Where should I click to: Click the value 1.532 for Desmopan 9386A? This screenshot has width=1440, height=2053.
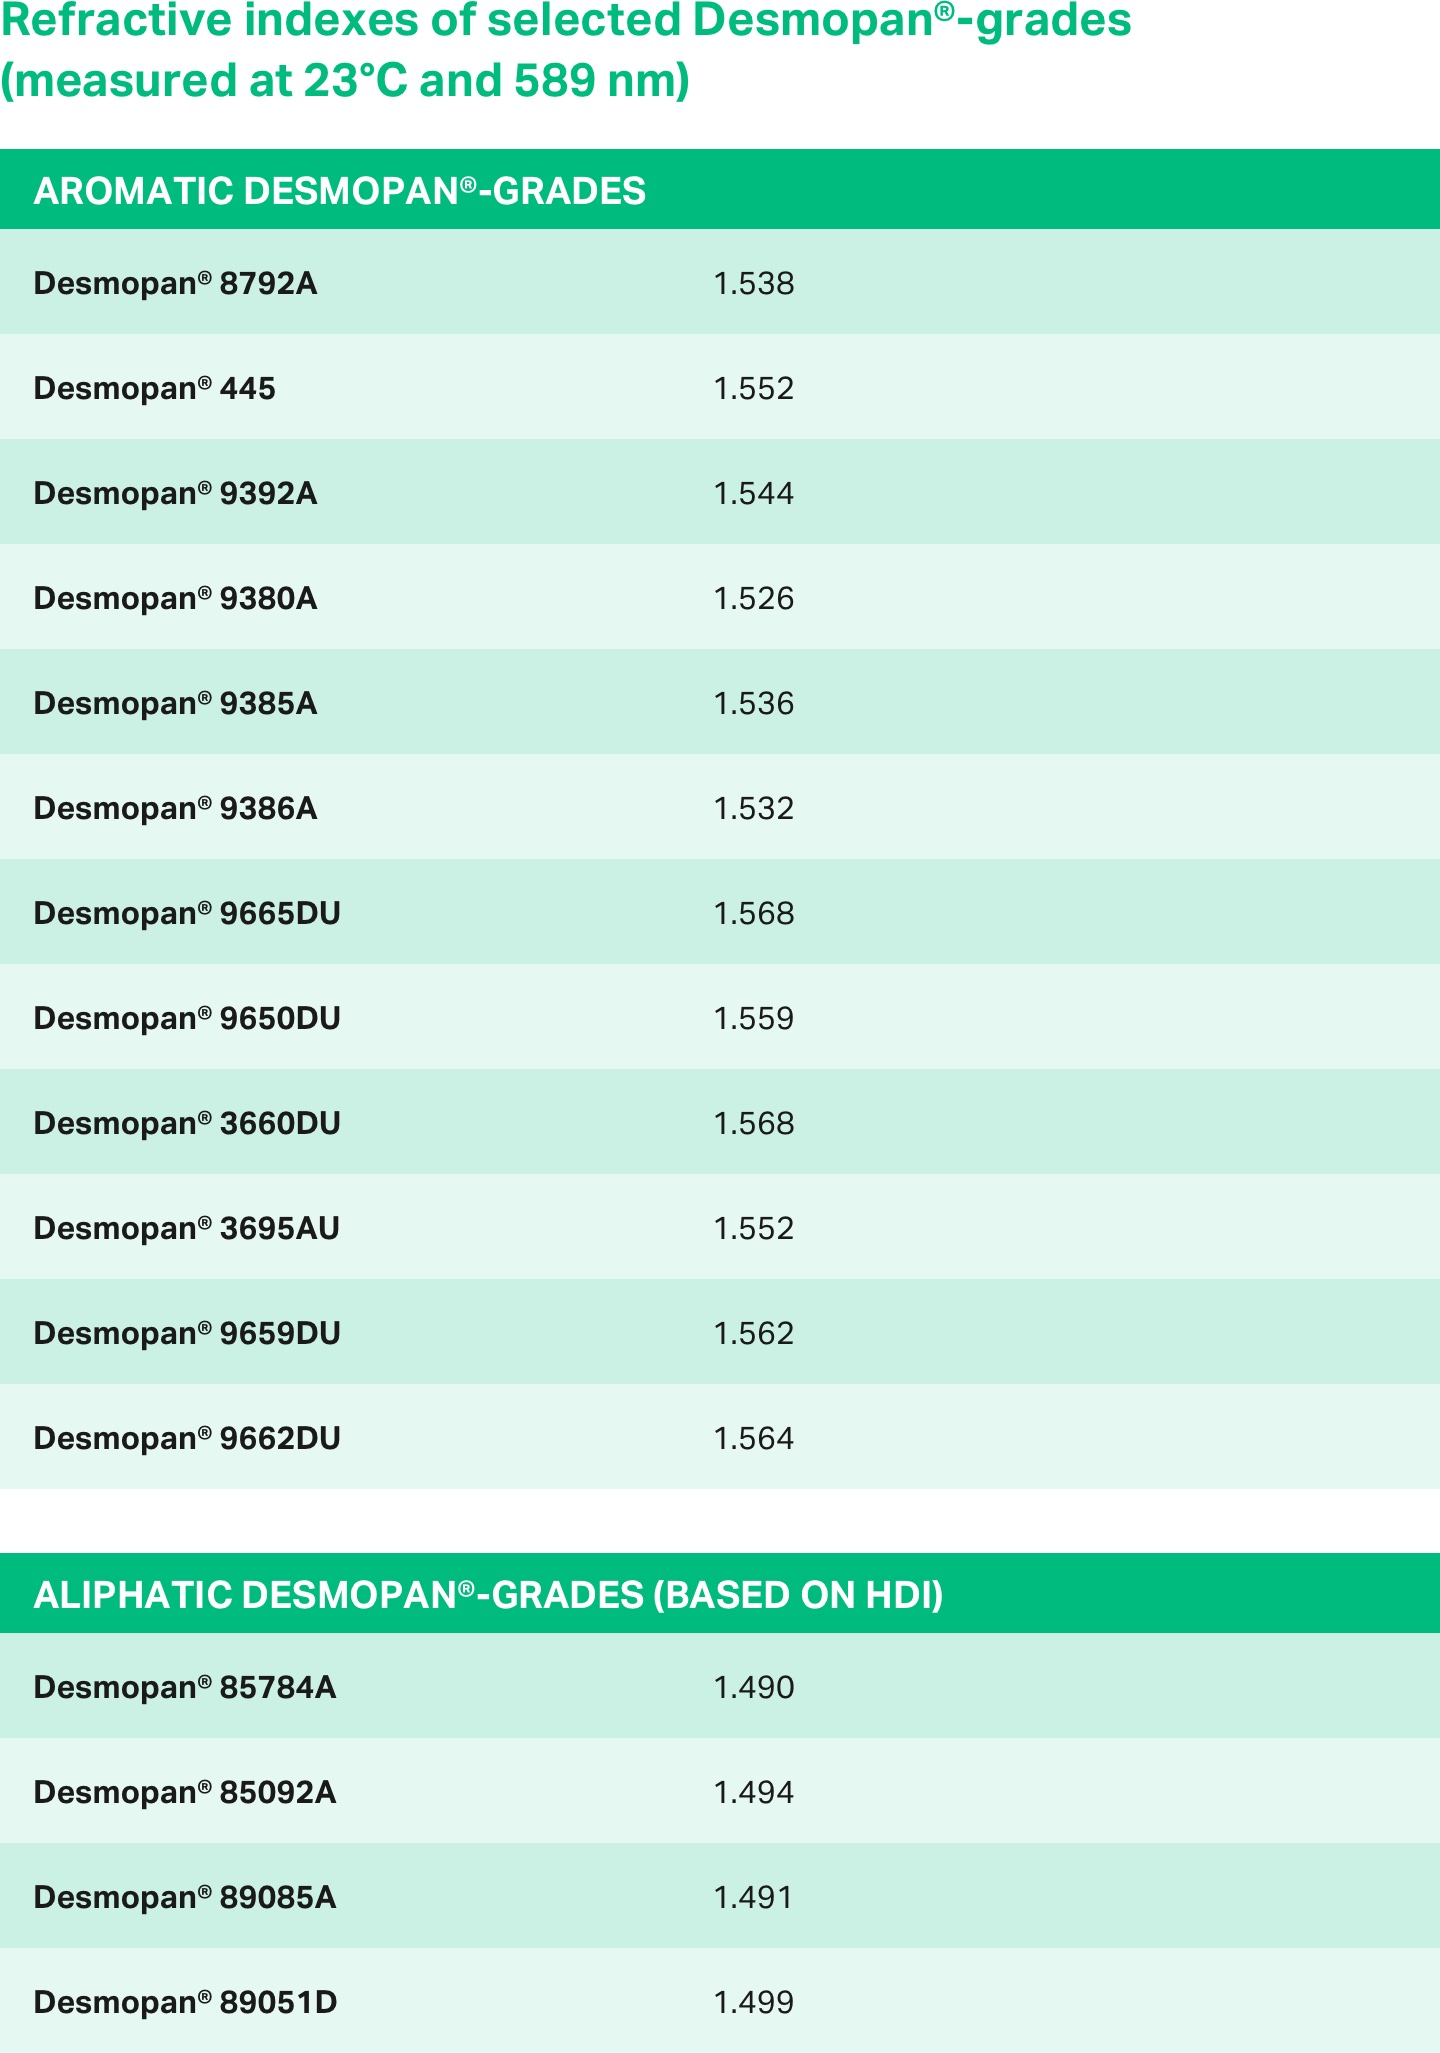[754, 809]
